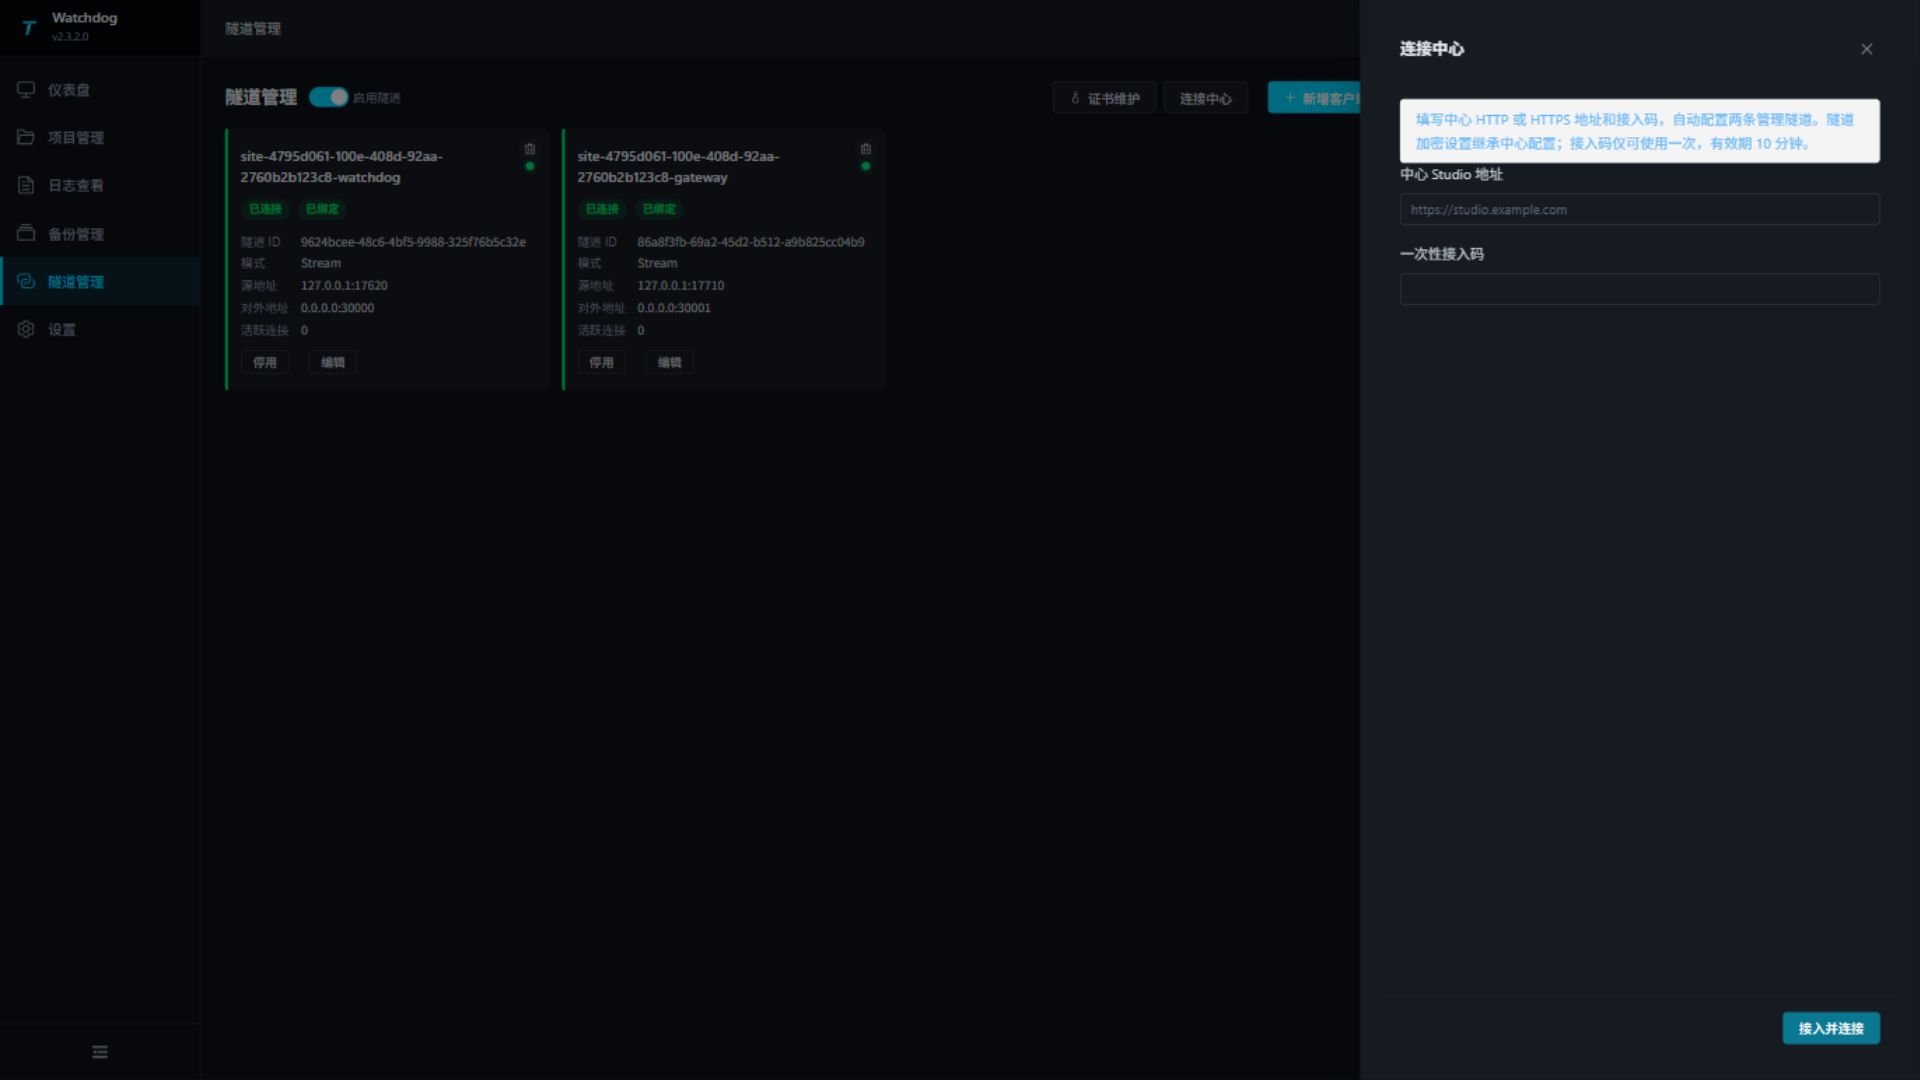
Task: Click source address 127.0.0.1:17710
Action: 681,285
